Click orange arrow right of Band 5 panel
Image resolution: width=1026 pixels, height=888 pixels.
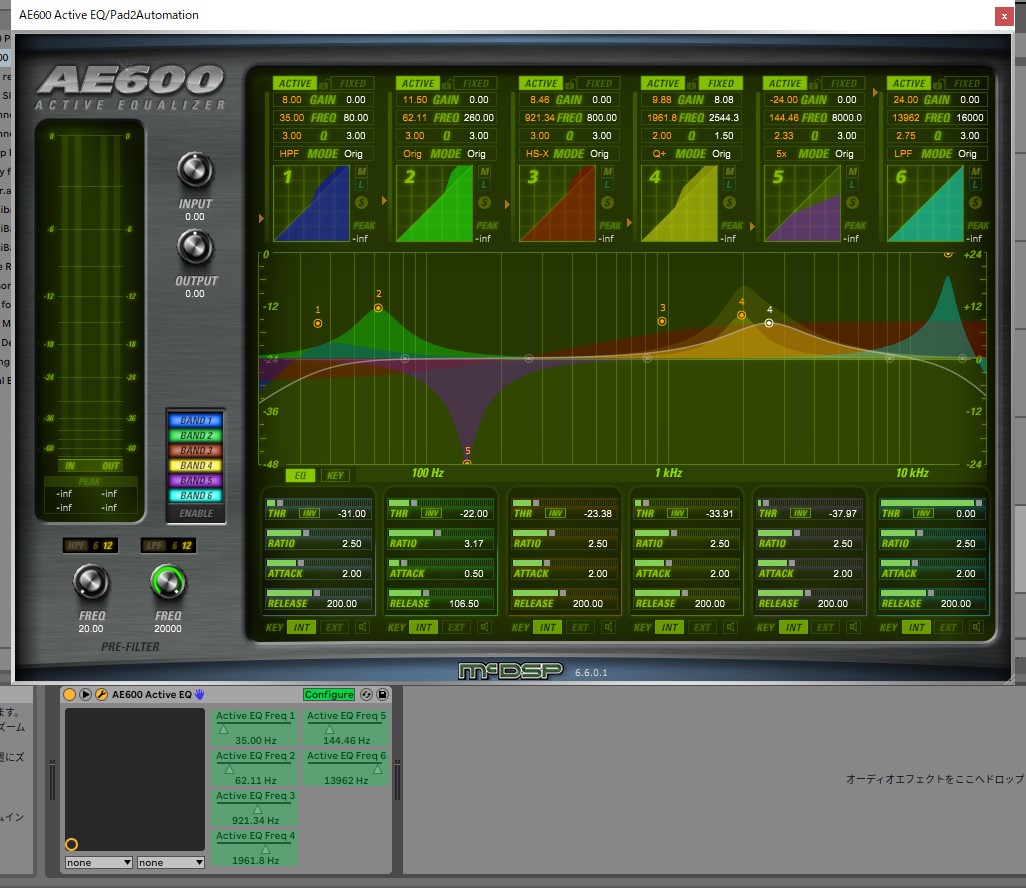click(875, 93)
